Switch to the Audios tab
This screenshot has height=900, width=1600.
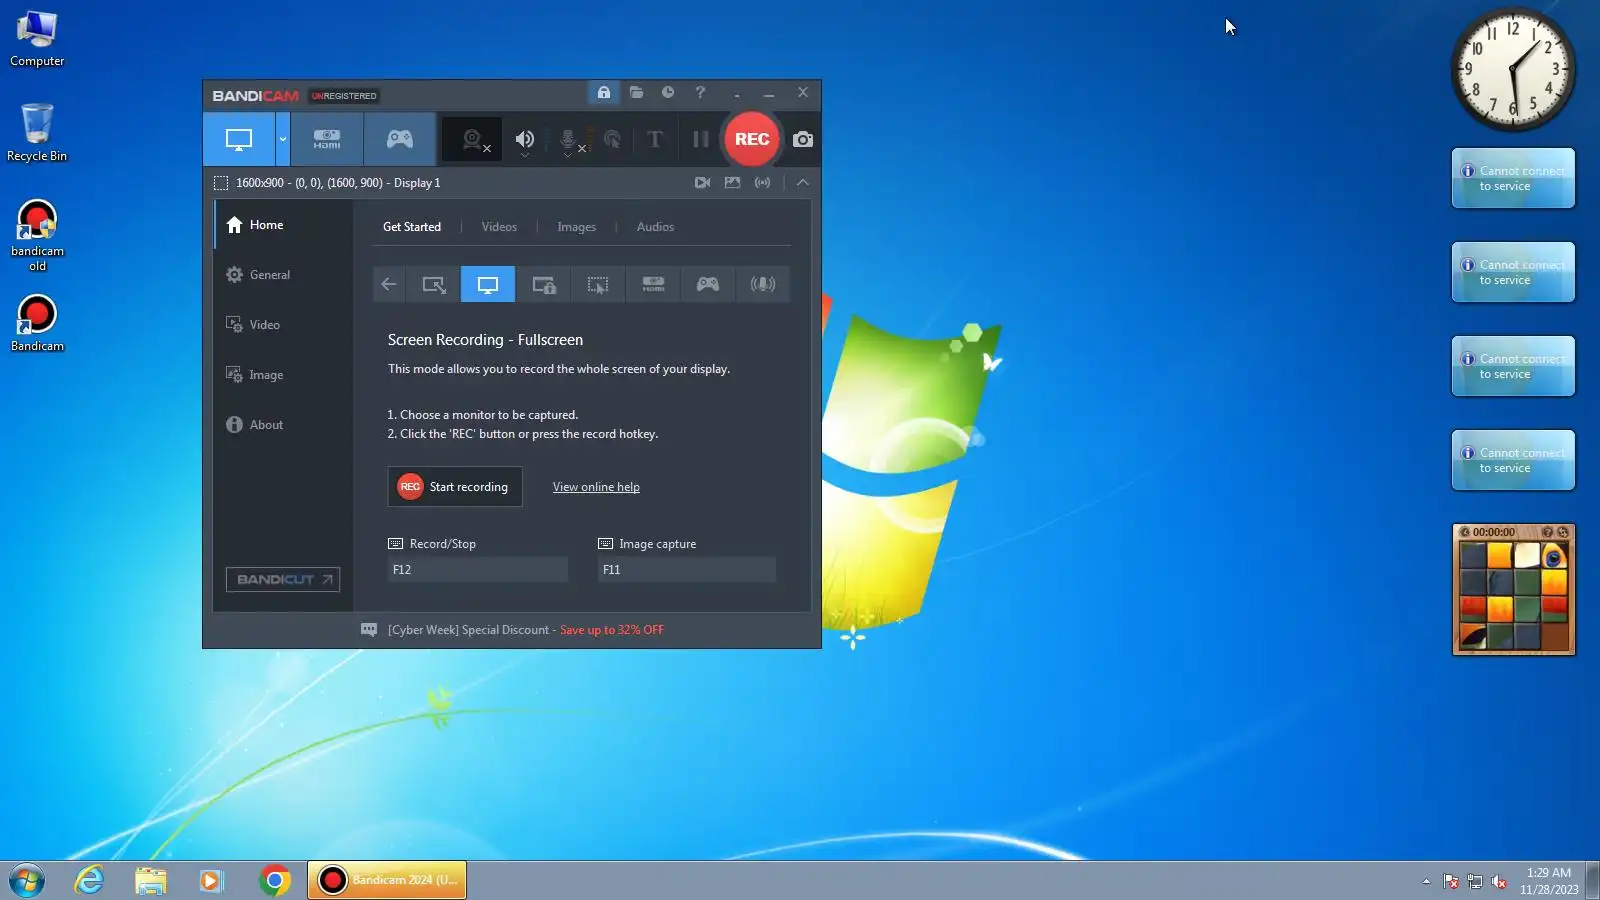click(x=656, y=227)
